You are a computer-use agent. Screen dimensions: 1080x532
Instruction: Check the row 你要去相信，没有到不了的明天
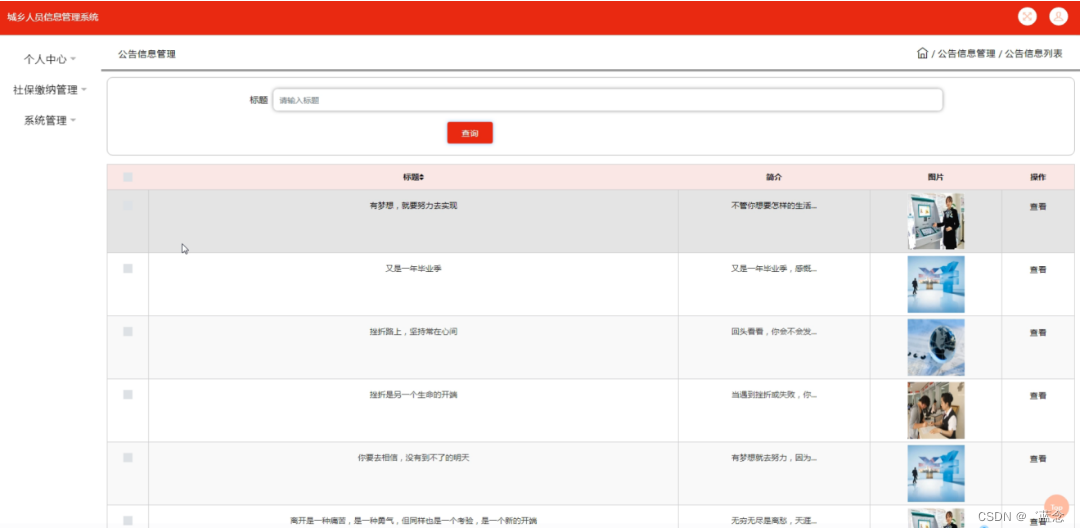point(127,458)
